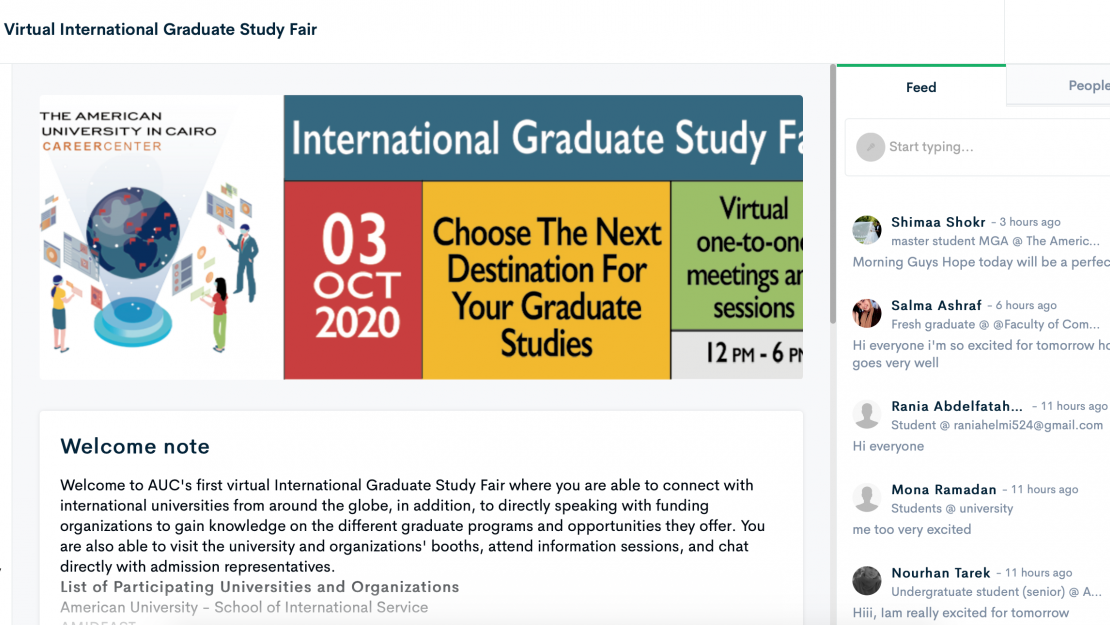1110x625 pixels.
Task: Click the '6 hours ago' timestamp
Action: coord(1026,306)
